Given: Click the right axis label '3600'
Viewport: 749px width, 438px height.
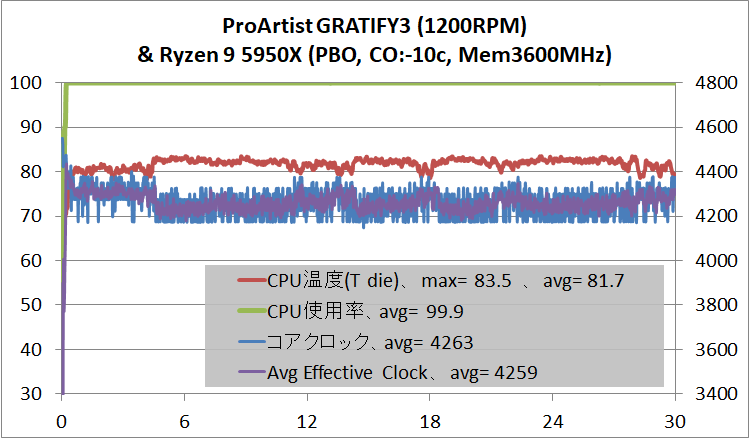Looking at the screenshot, I should point(716,350).
